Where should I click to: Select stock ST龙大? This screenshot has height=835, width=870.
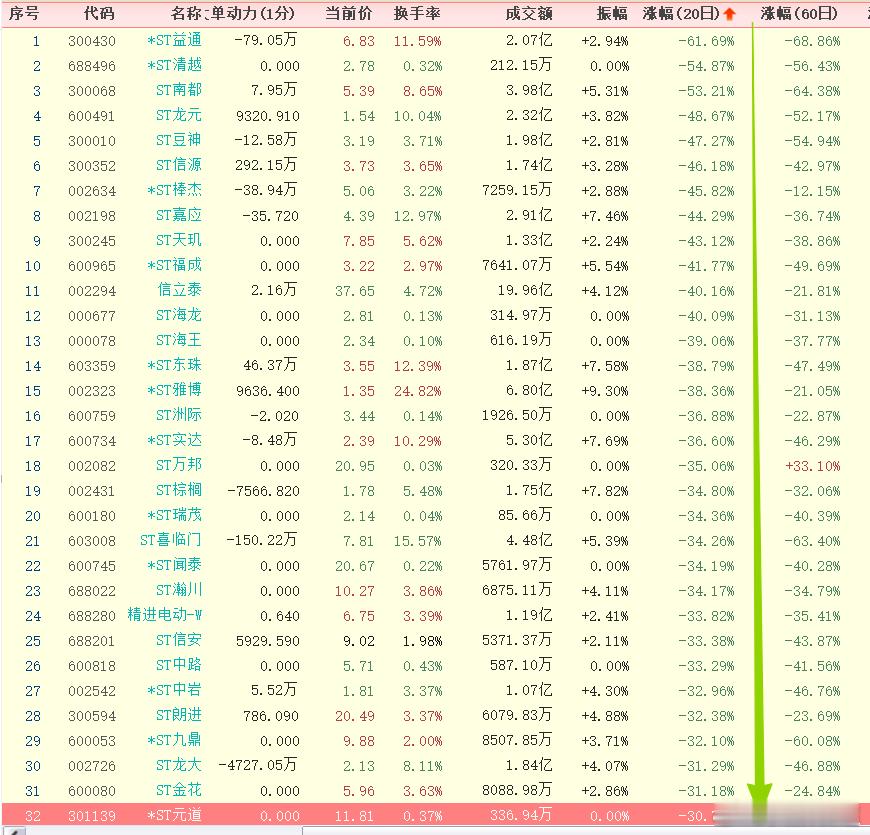179,765
